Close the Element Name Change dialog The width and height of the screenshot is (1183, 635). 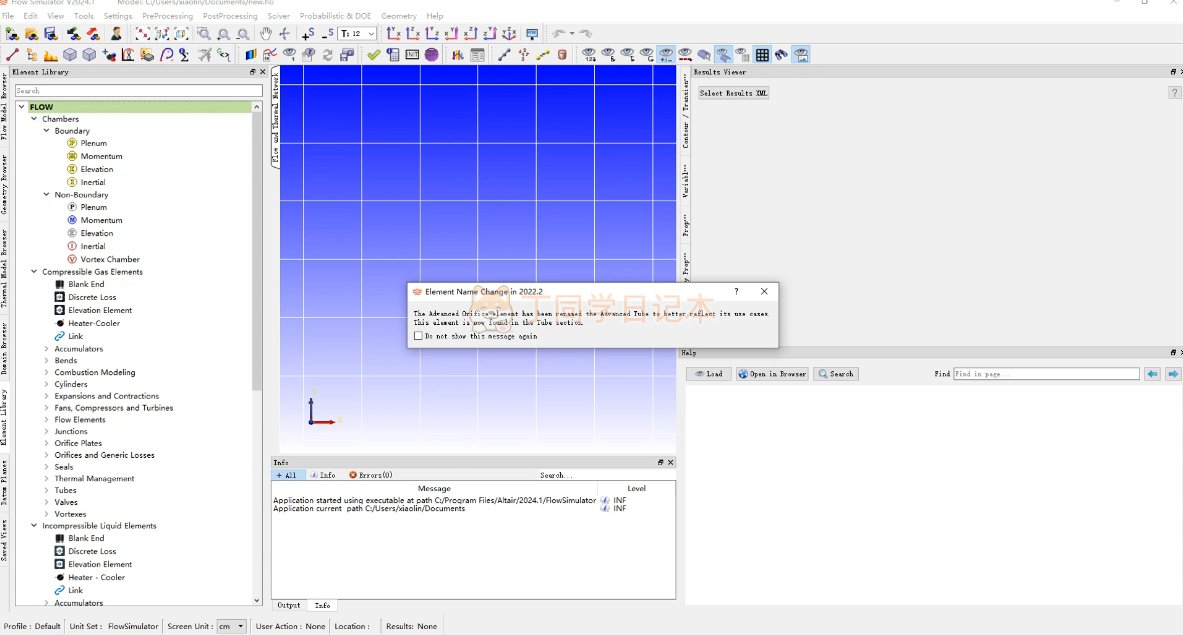coord(764,291)
